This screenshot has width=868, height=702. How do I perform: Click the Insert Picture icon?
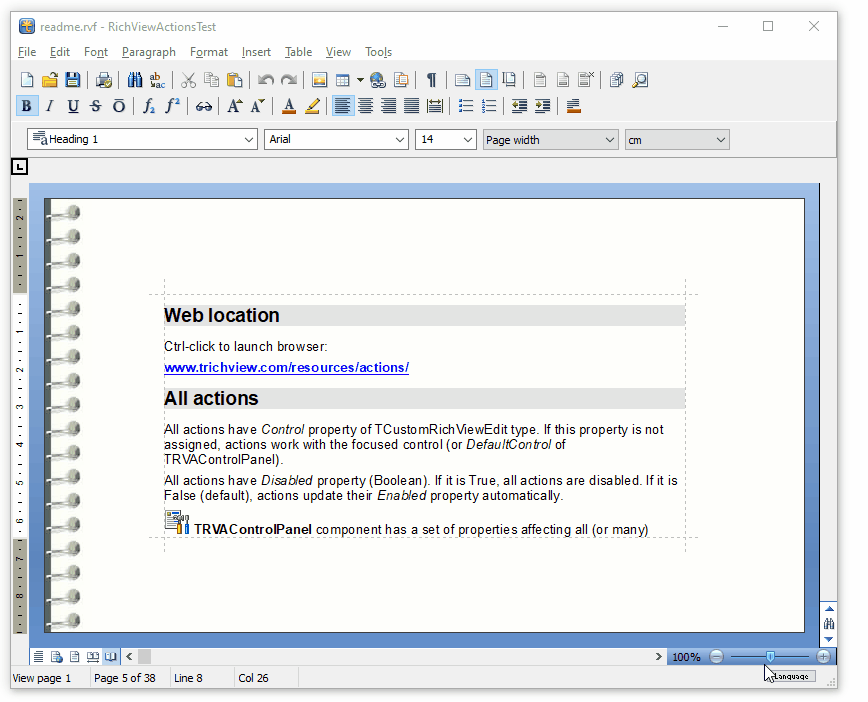point(320,80)
